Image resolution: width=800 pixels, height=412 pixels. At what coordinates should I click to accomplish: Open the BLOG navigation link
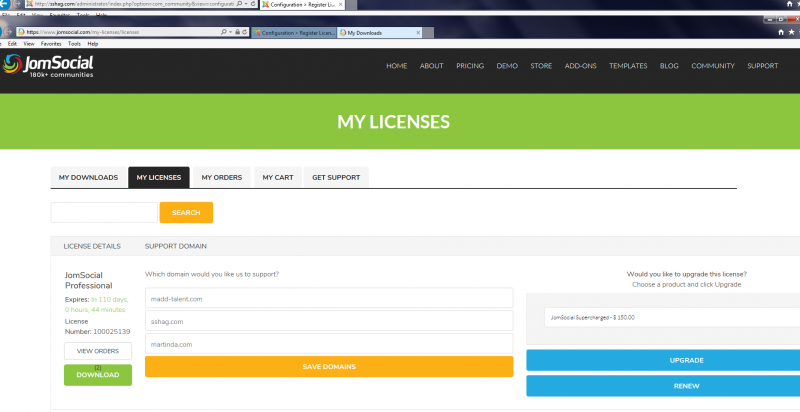coord(669,66)
